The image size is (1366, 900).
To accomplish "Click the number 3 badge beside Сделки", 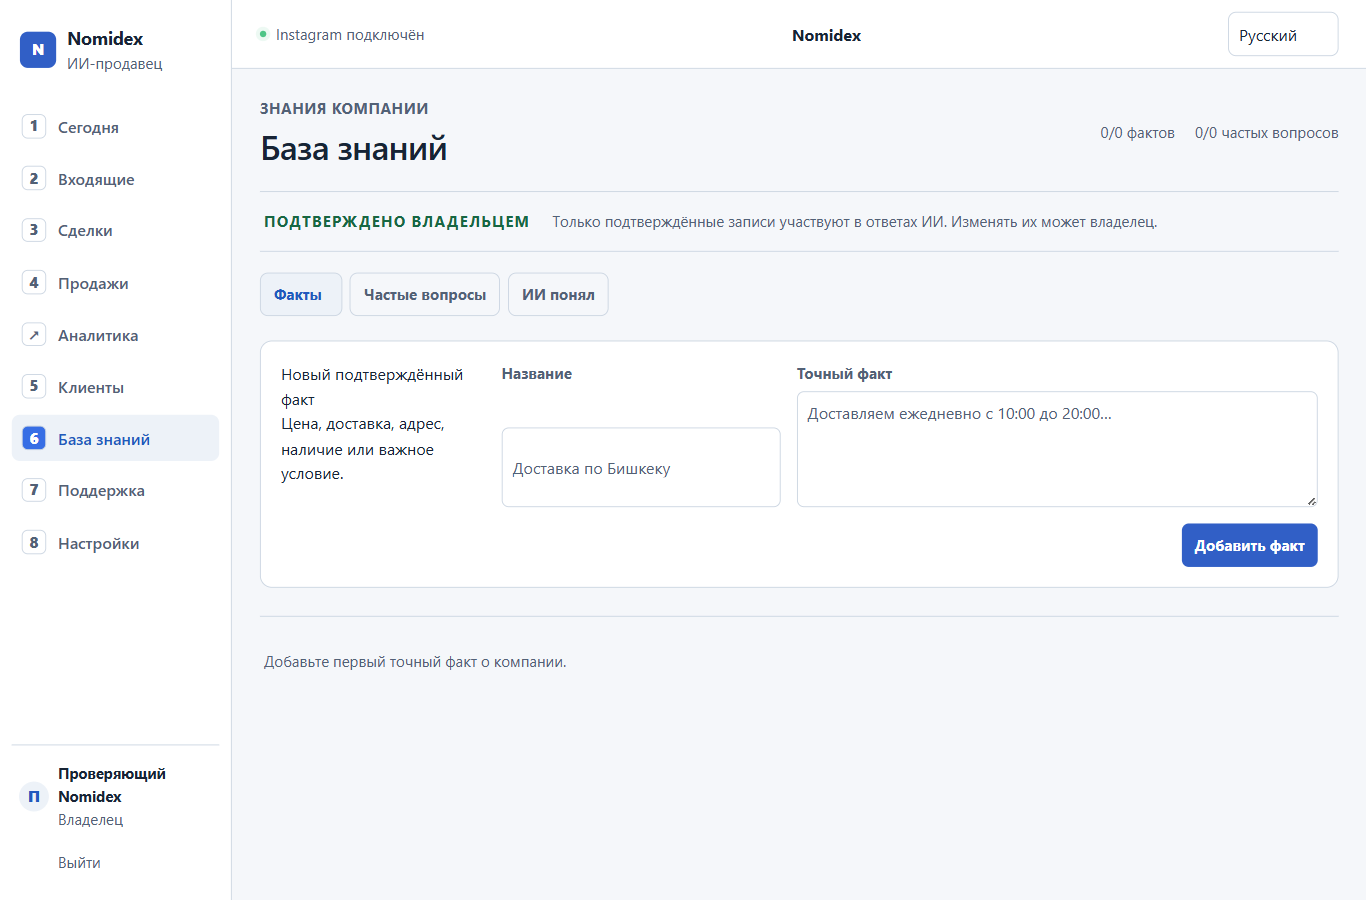I will click(x=34, y=230).
